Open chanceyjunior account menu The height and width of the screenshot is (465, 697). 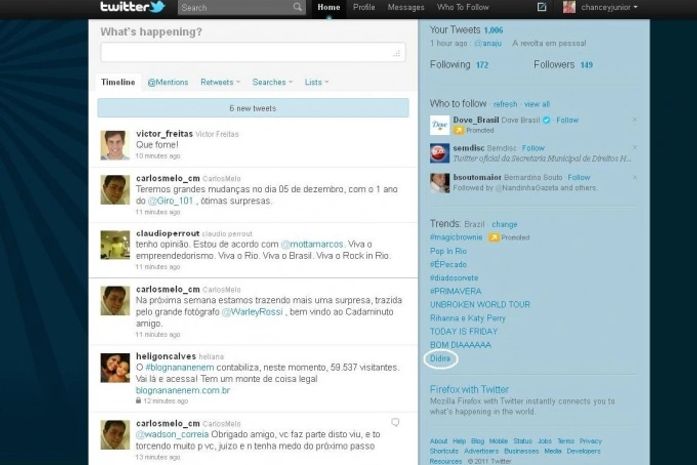[600, 7]
